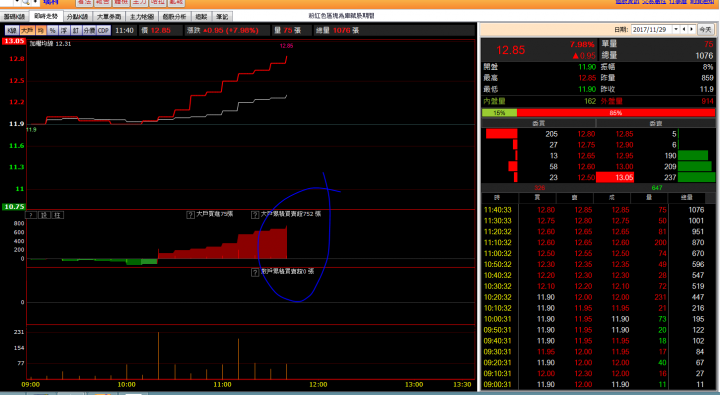Click the magnifier search icon at top left
Image resolution: width=720 pixels, height=395 pixels.
click(x=26, y=2)
